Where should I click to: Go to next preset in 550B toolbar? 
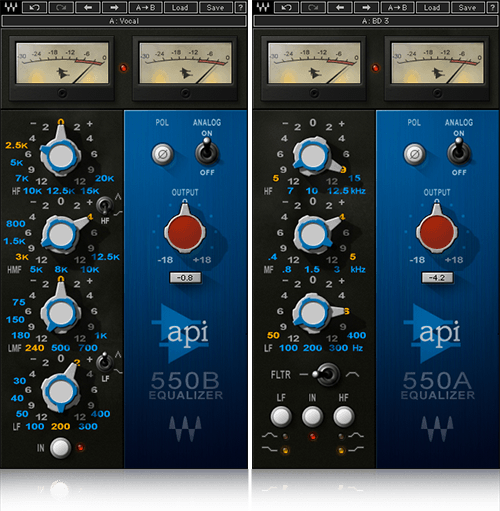point(114,7)
